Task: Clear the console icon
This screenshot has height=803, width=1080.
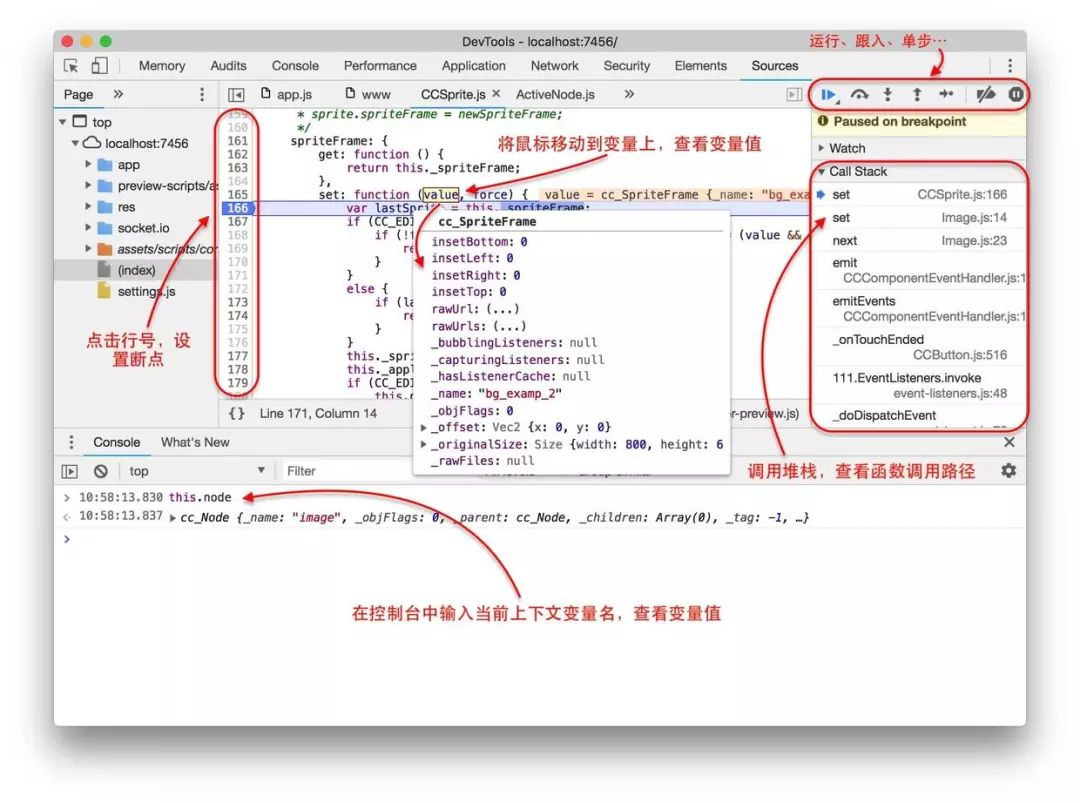Action: tap(101, 471)
